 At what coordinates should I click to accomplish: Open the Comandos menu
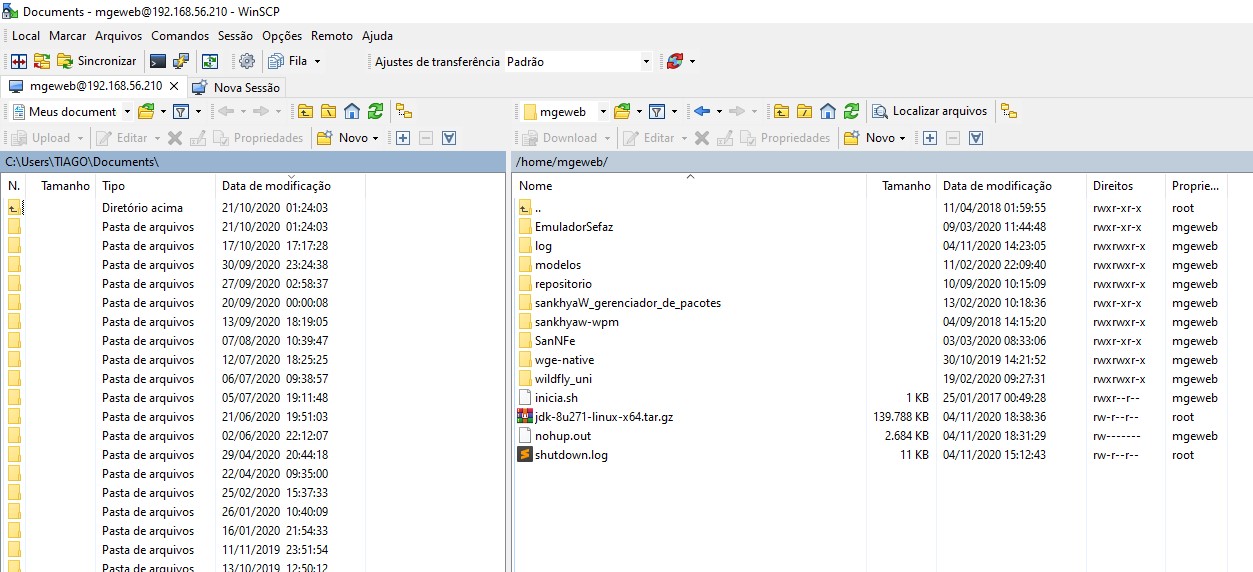coord(180,36)
